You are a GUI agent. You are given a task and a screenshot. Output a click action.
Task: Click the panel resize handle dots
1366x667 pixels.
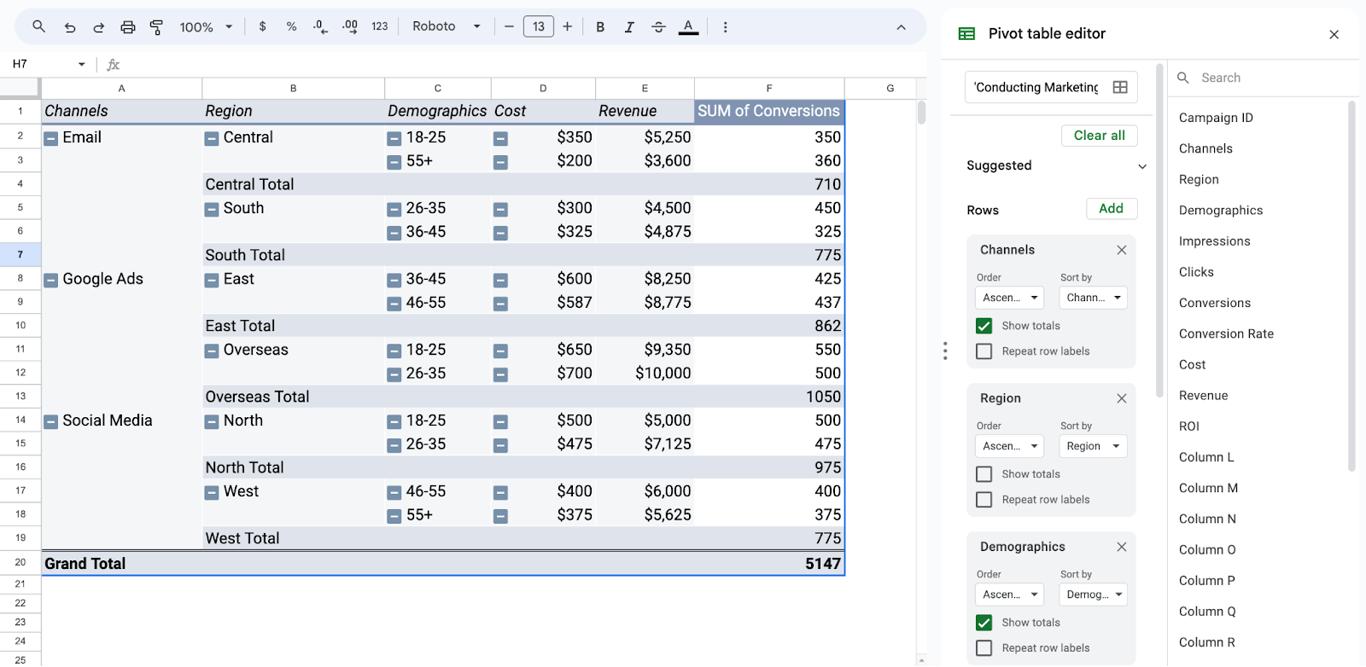945,351
